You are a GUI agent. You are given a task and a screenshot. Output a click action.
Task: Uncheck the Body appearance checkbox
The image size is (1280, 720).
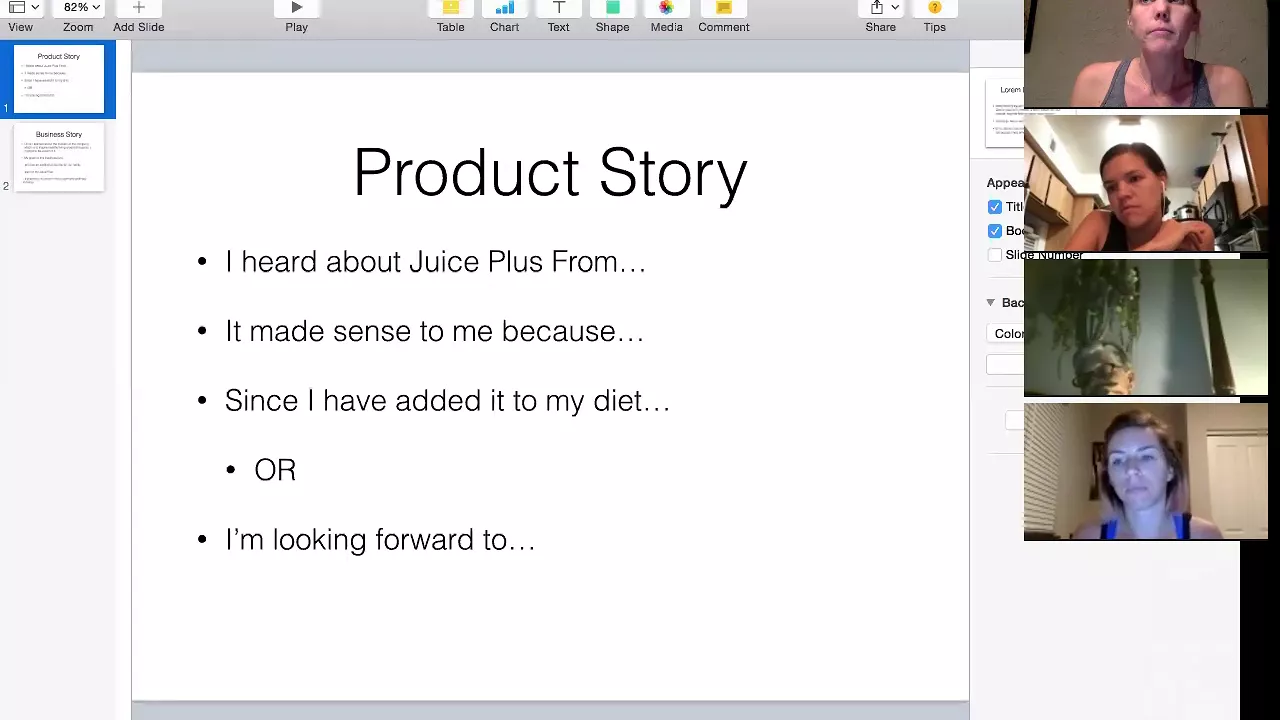994,231
